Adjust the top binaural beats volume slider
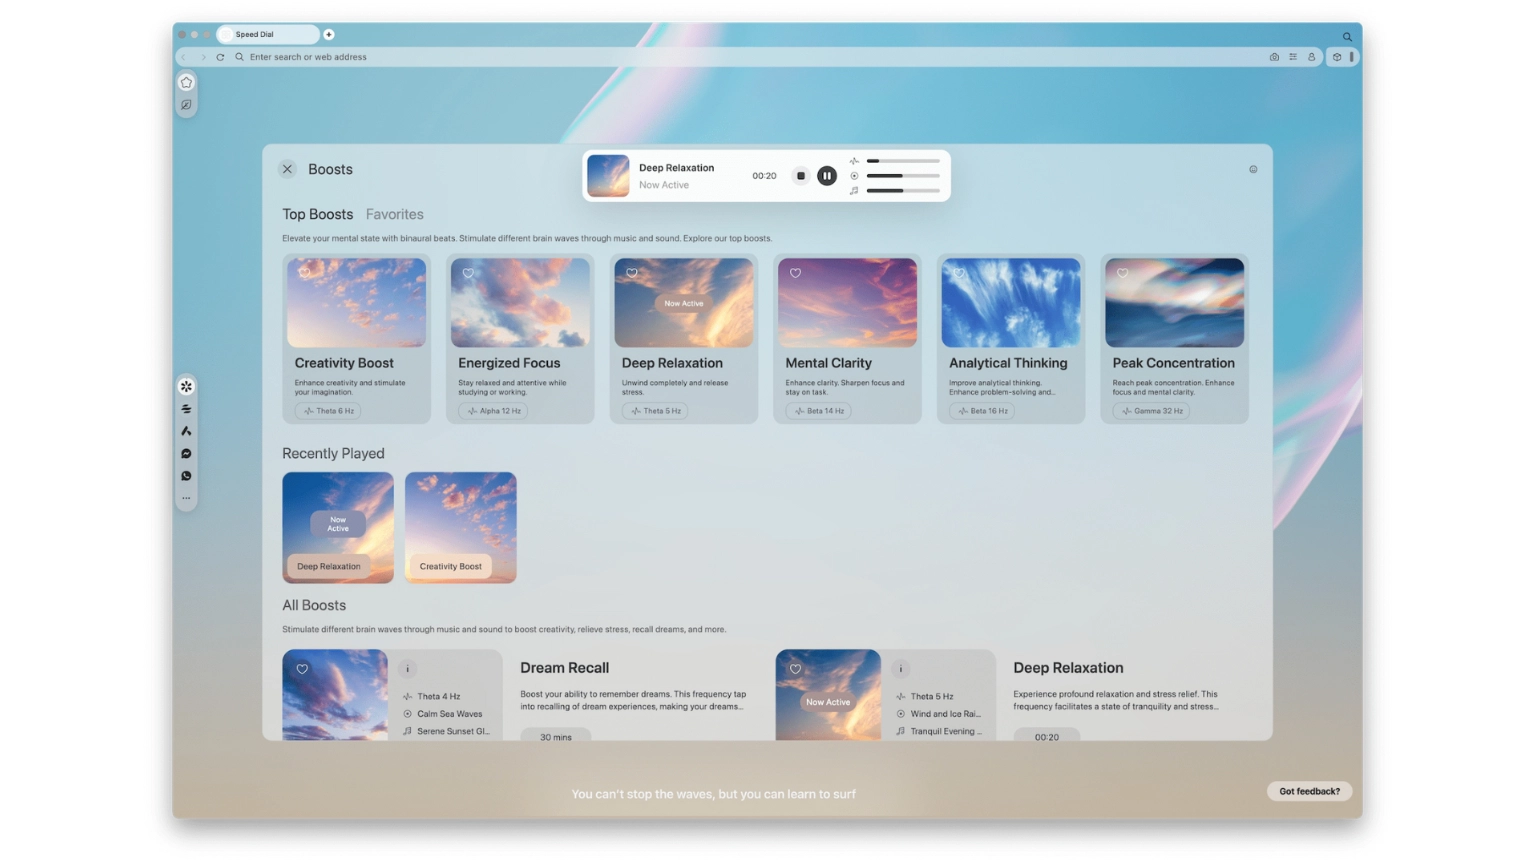This screenshot has height=864, width=1536. pos(902,161)
